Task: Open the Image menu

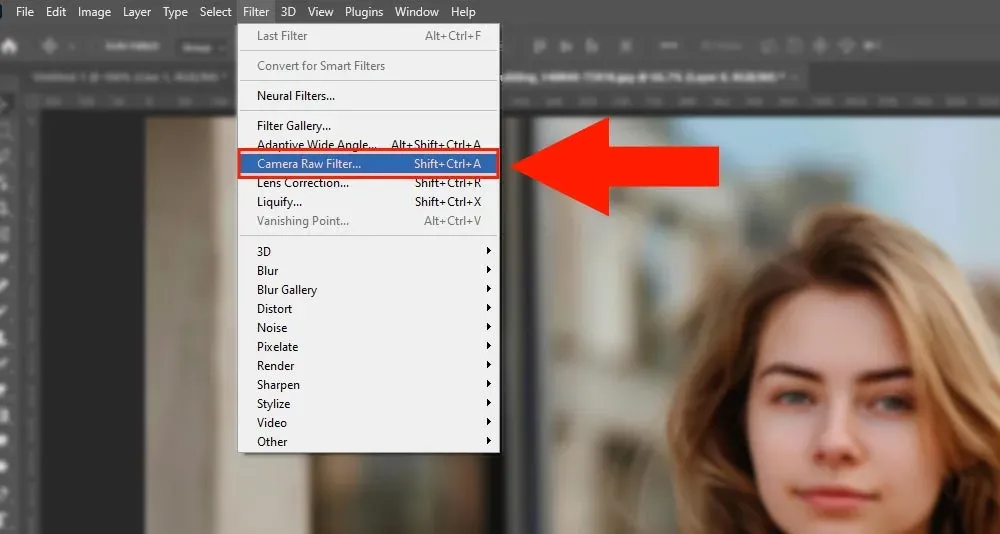Action: (x=94, y=11)
